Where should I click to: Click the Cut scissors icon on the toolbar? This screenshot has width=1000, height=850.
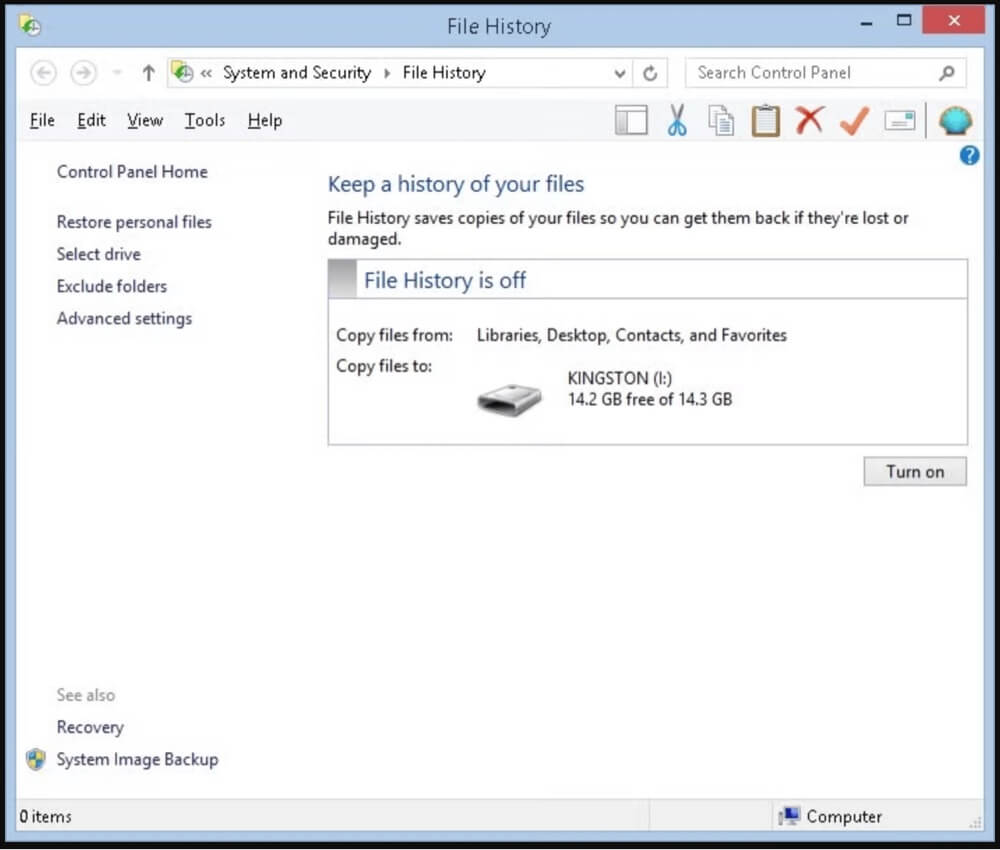[x=677, y=120]
